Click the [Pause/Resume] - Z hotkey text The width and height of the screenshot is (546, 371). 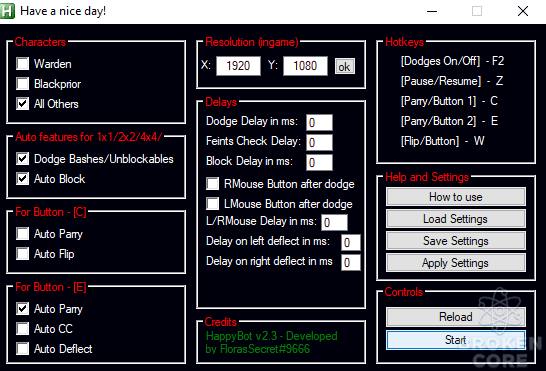click(x=452, y=81)
